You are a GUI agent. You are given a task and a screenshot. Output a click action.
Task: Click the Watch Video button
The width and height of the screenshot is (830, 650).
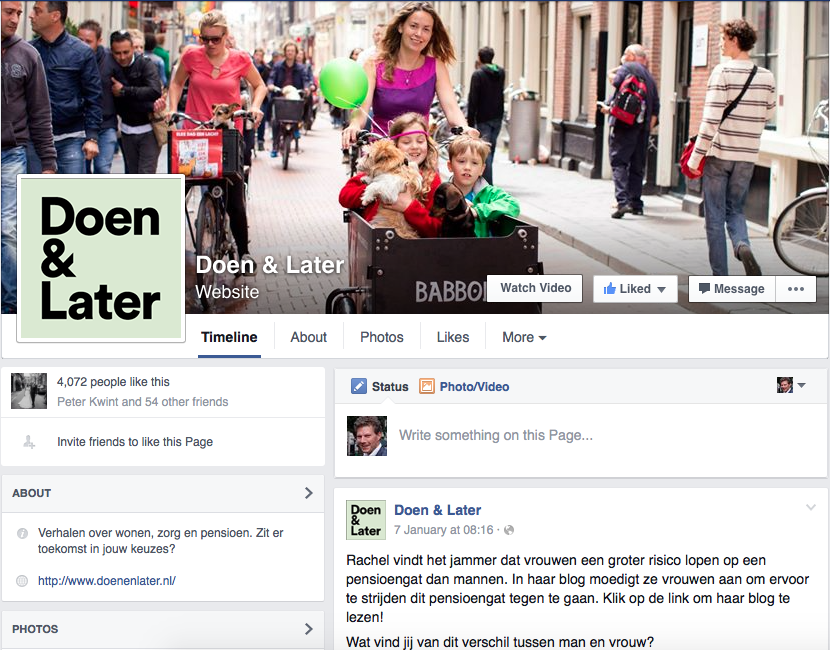point(535,288)
